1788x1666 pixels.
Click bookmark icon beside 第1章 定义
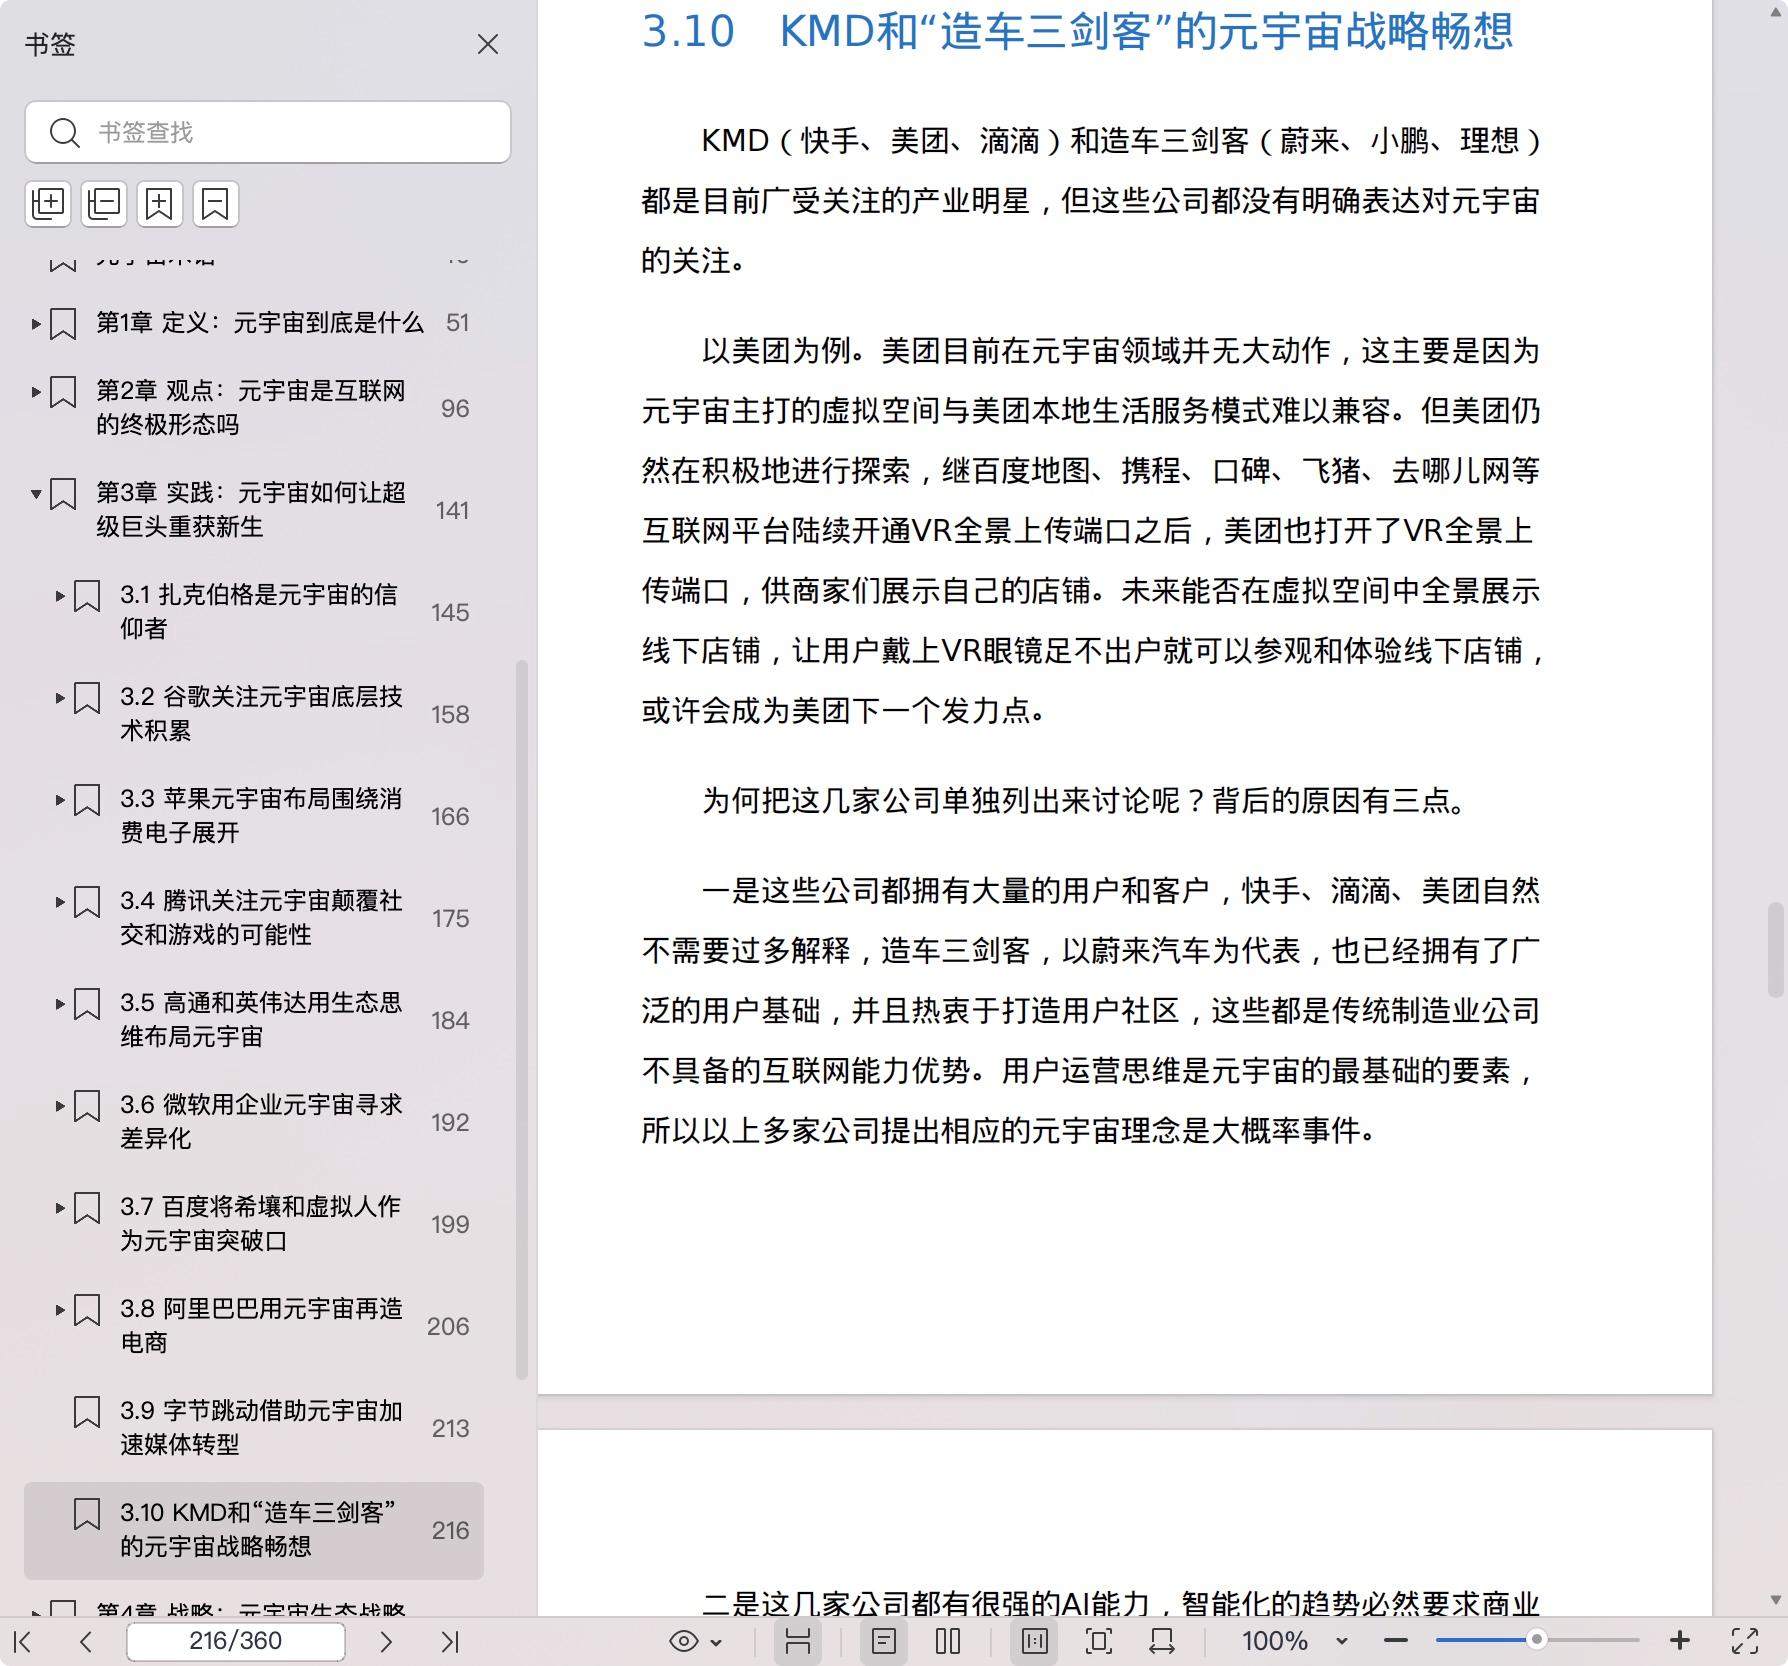(63, 324)
